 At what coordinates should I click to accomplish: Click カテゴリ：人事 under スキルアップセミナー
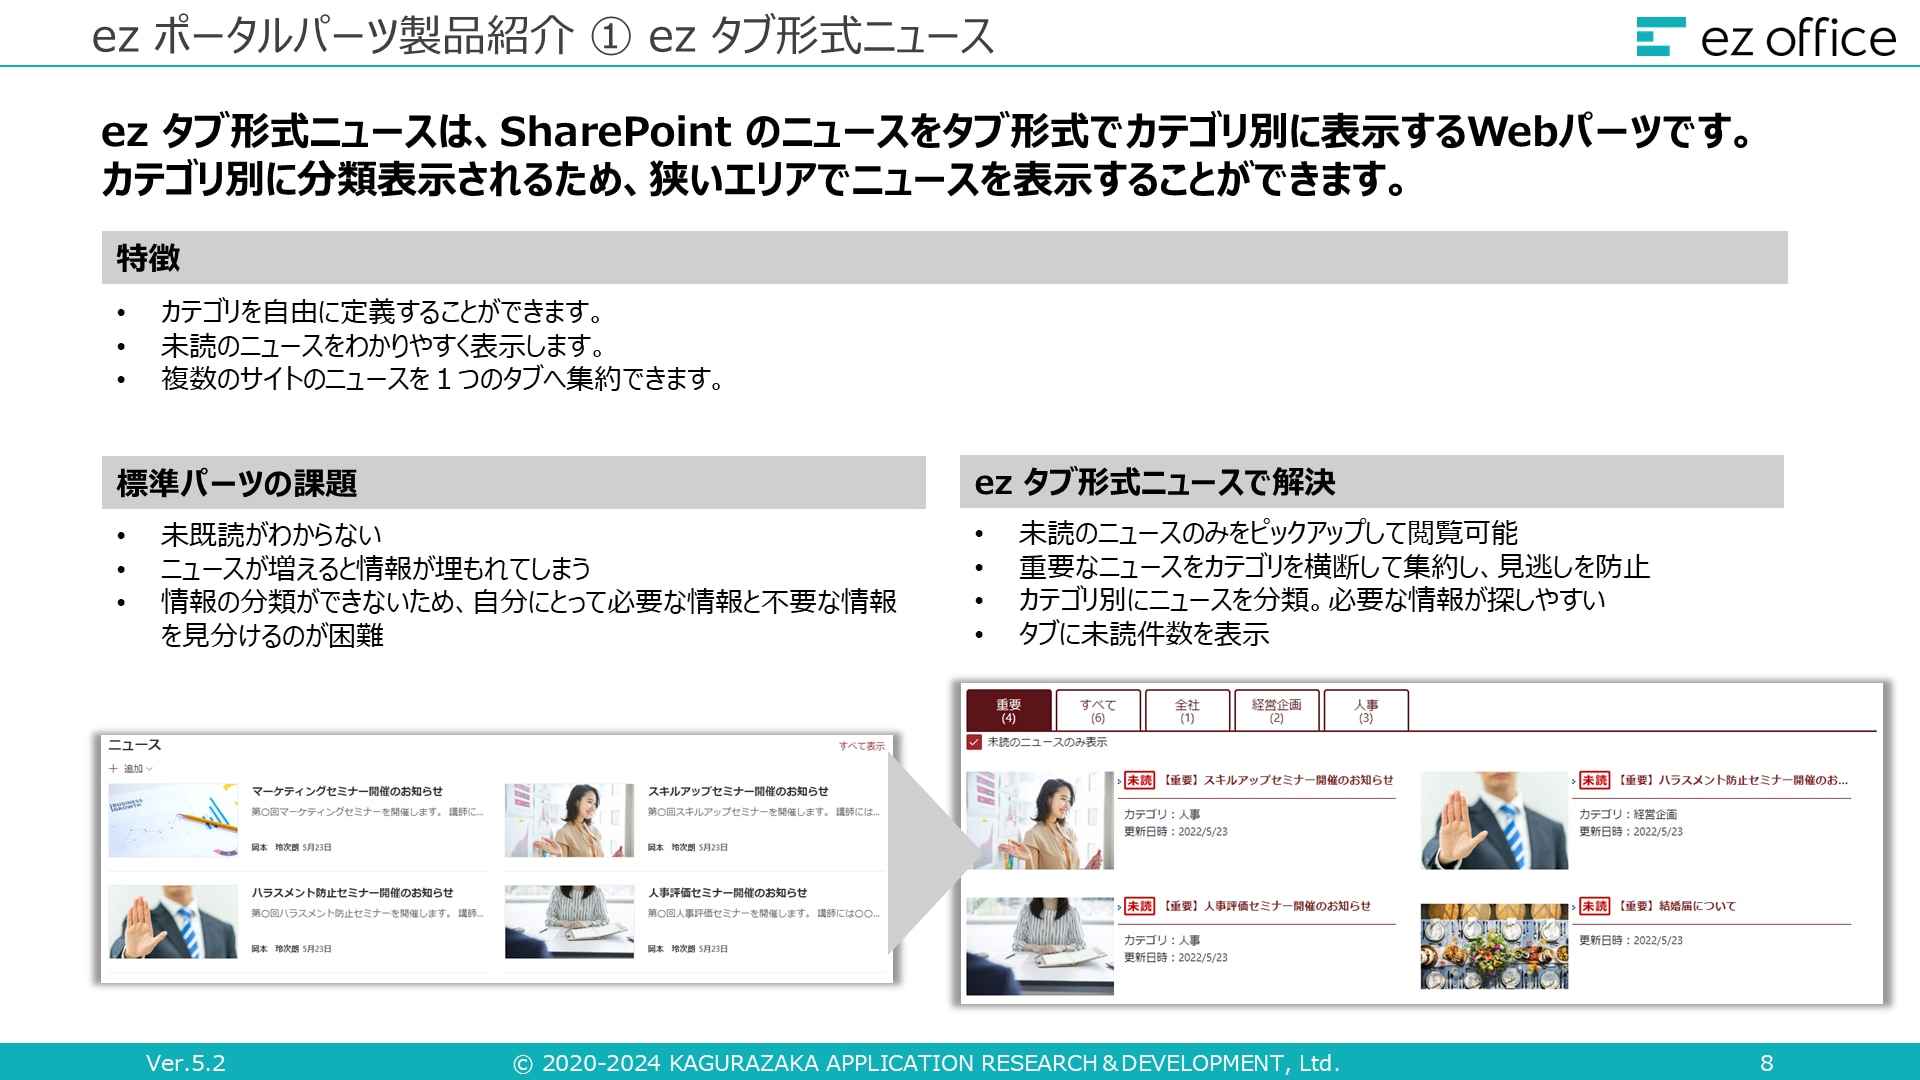coord(1162,815)
